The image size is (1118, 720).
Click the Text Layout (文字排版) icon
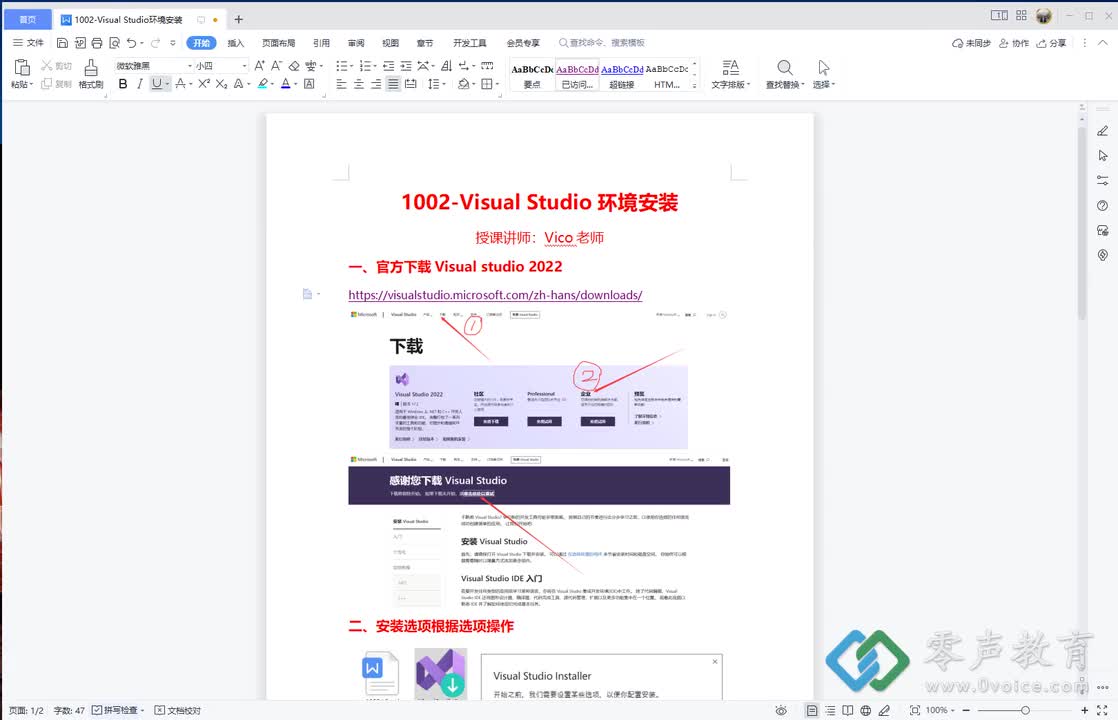(730, 68)
